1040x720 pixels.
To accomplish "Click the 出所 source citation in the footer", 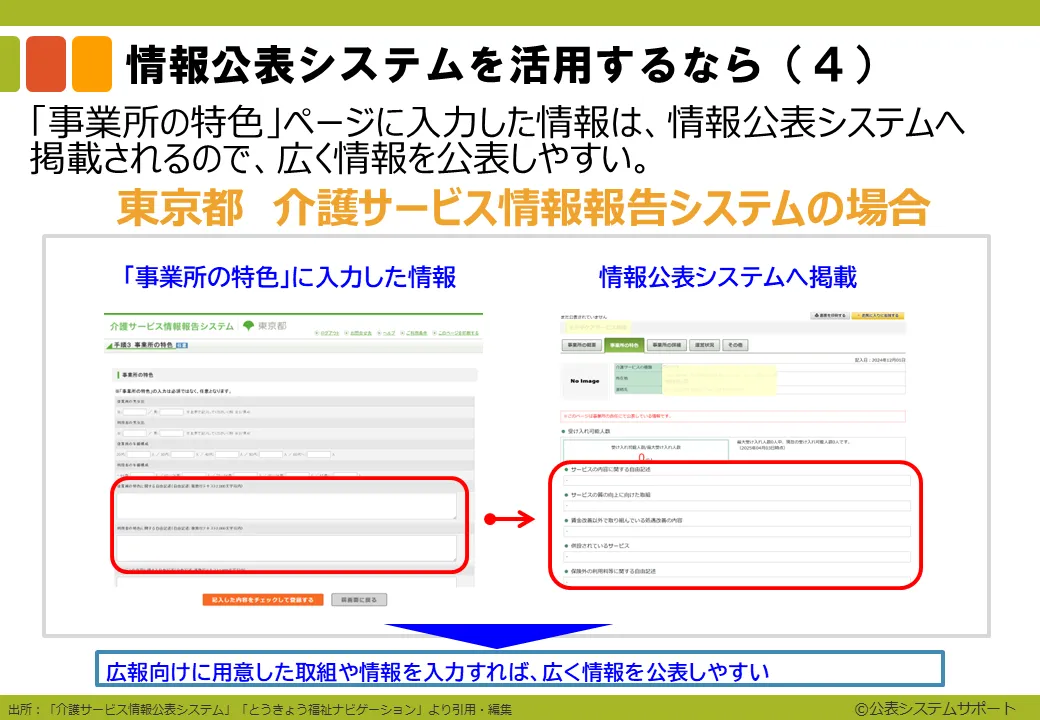I will pos(260,709).
